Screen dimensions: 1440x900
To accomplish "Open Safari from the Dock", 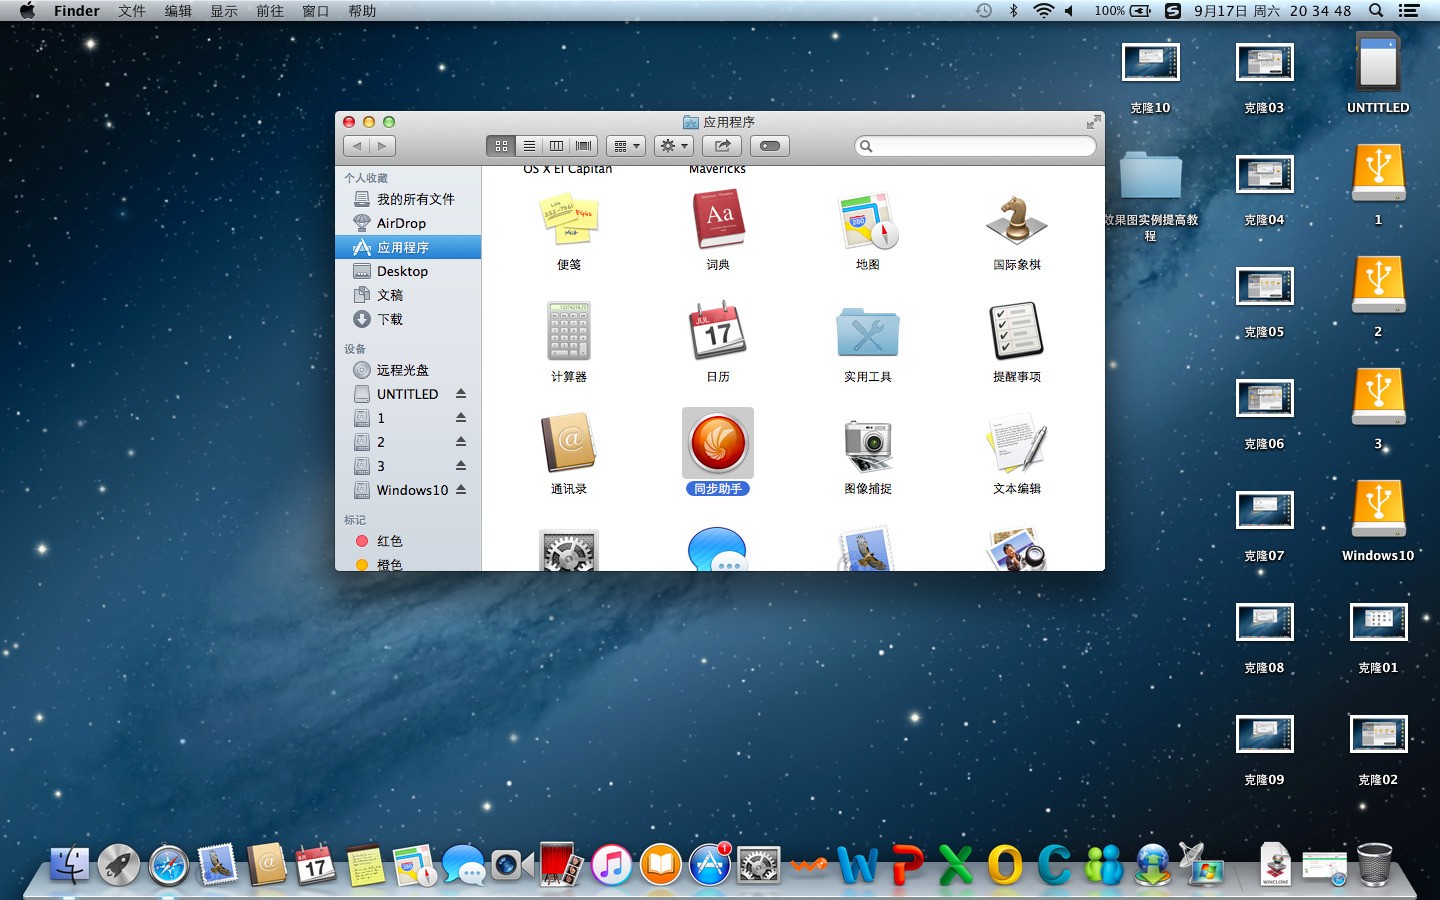I will 168,864.
